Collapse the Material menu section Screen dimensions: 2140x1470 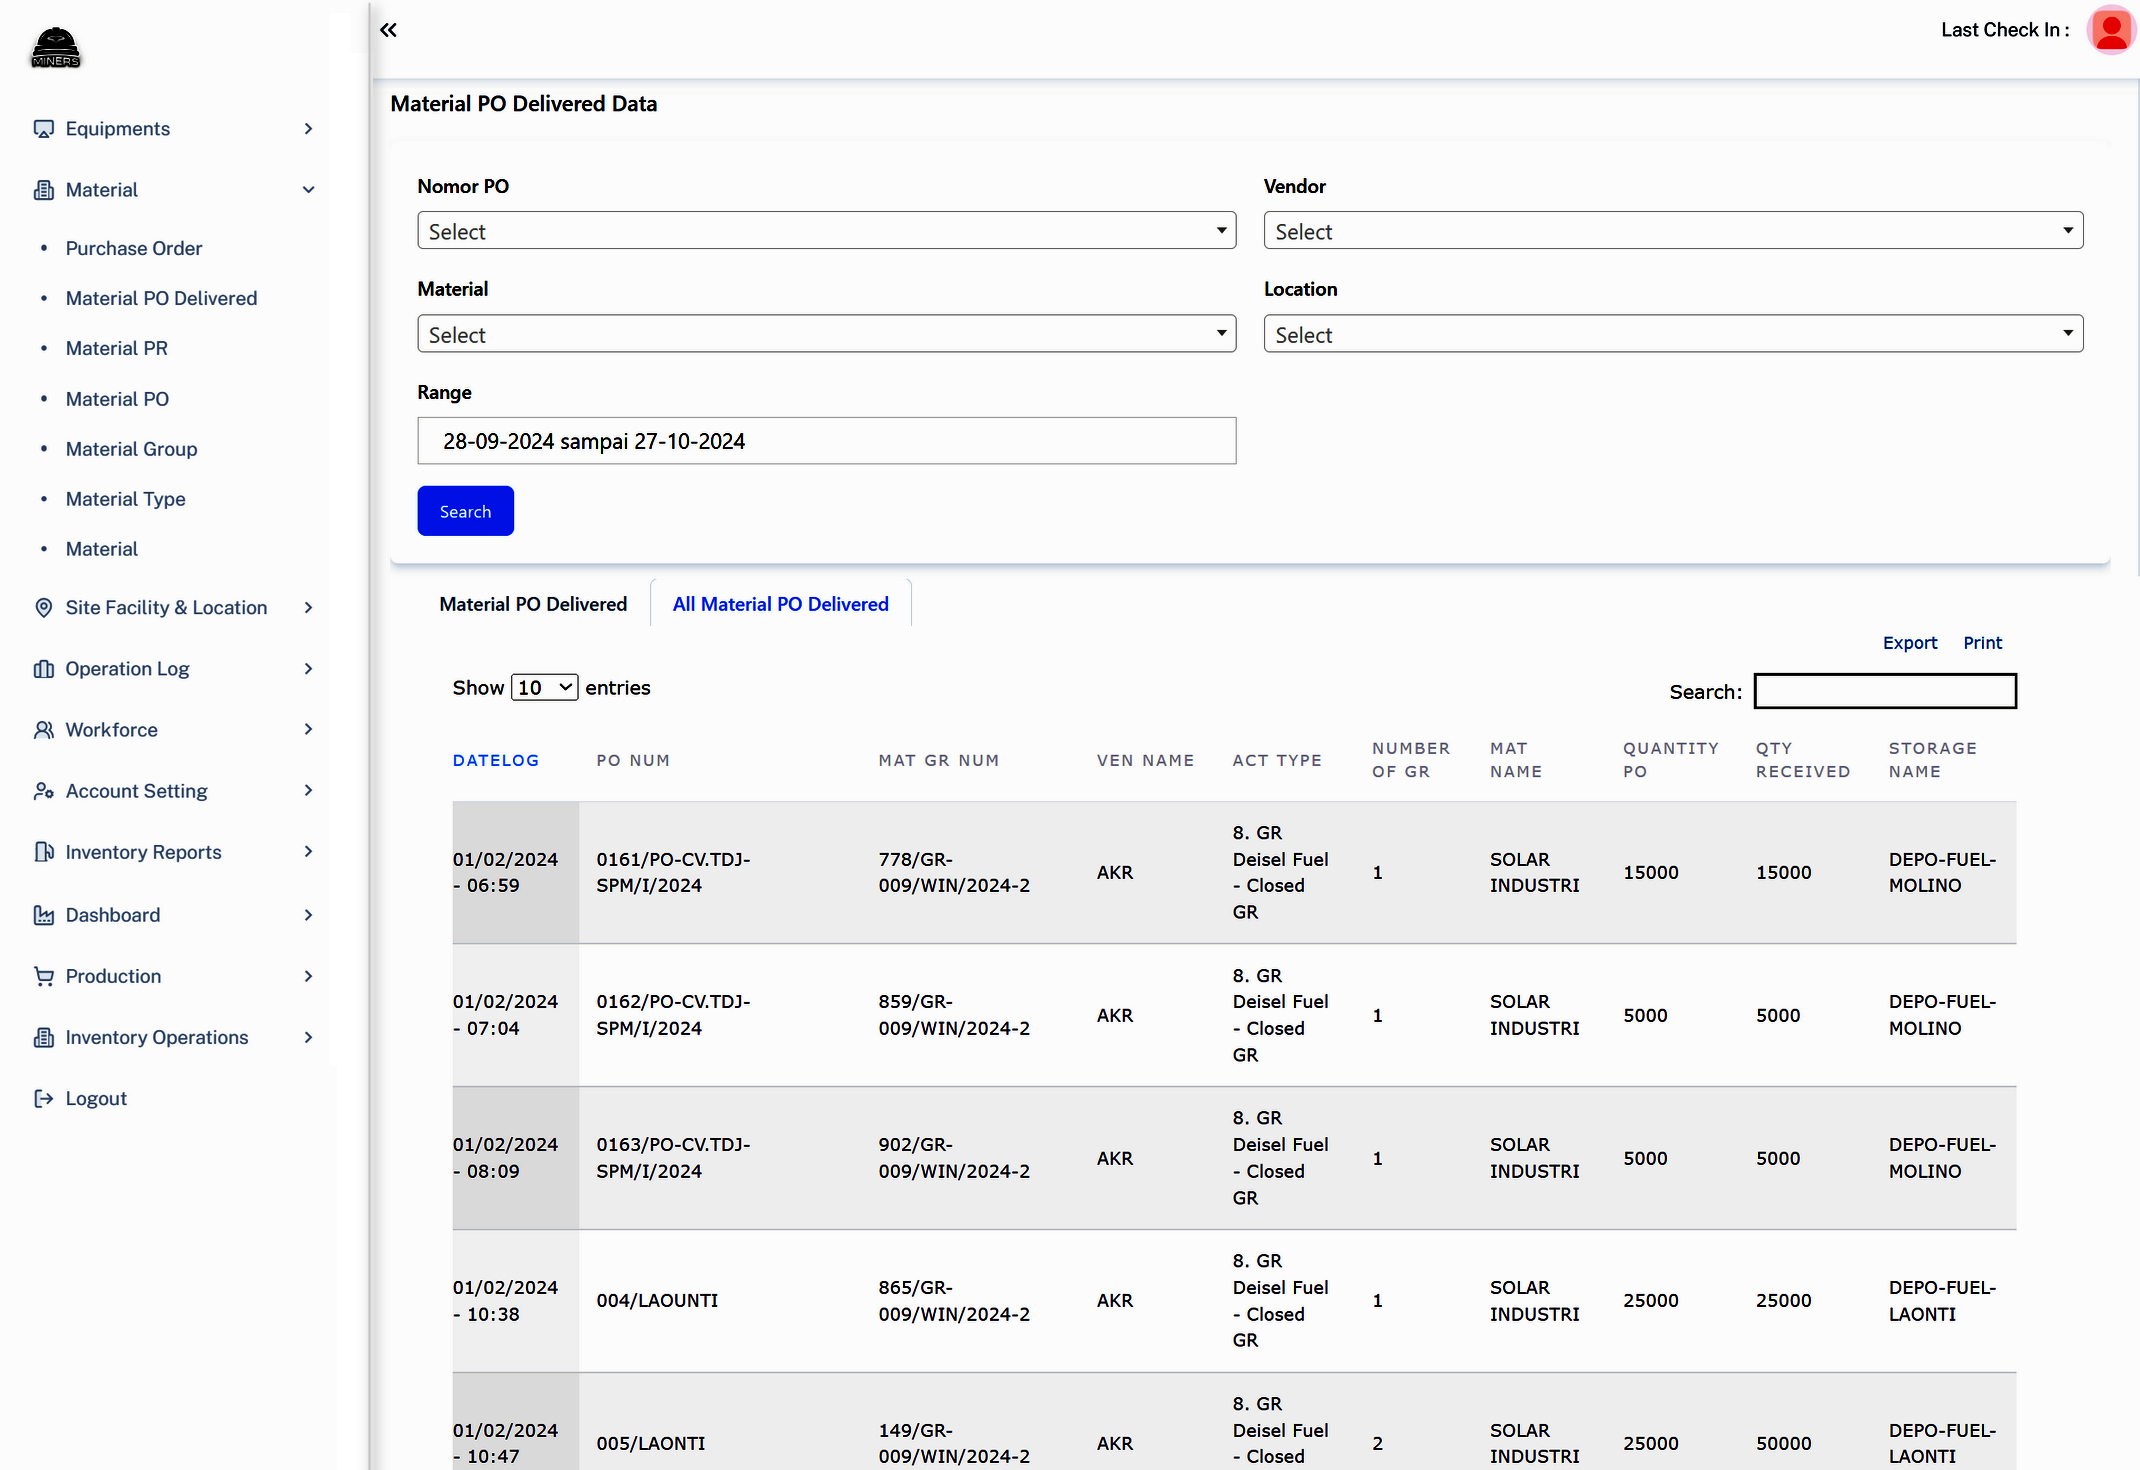point(308,190)
